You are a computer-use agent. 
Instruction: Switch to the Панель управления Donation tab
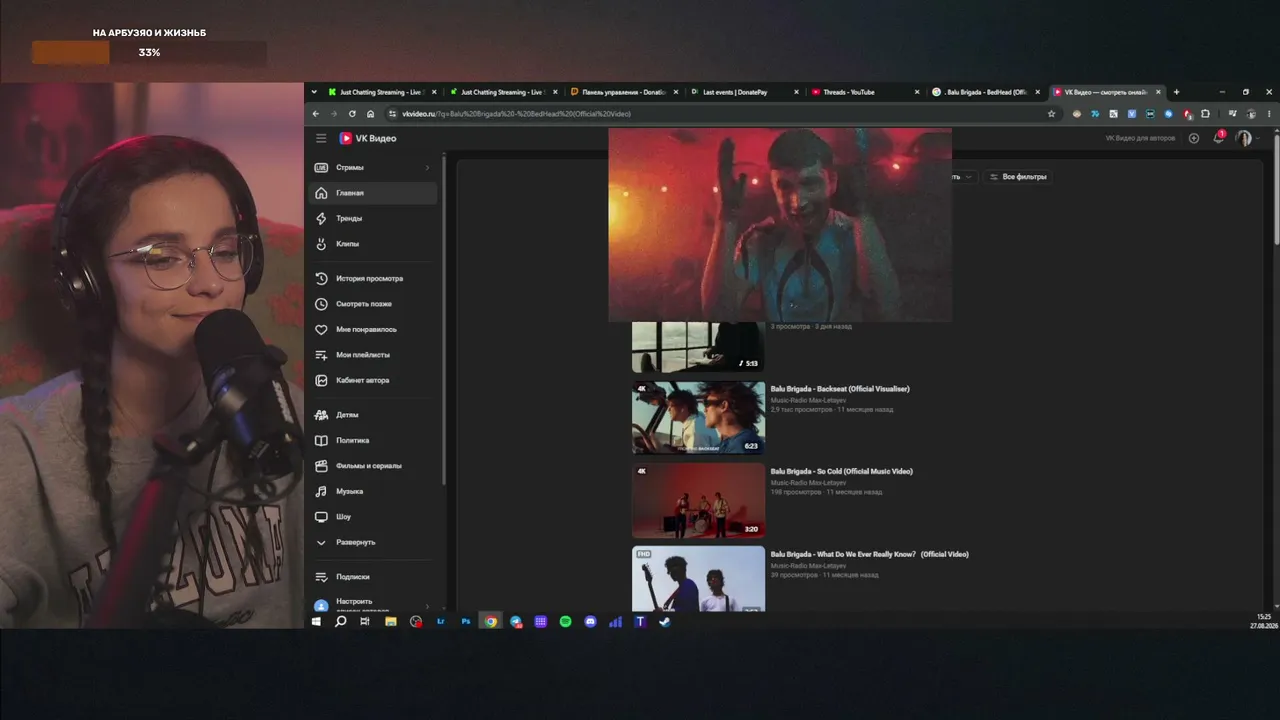point(625,92)
